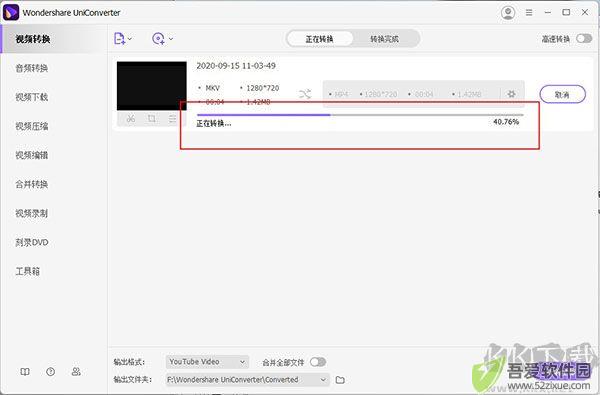Expand the load DVD dropdown arrow
The width and height of the screenshot is (600, 395).
[x=171, y=39]
